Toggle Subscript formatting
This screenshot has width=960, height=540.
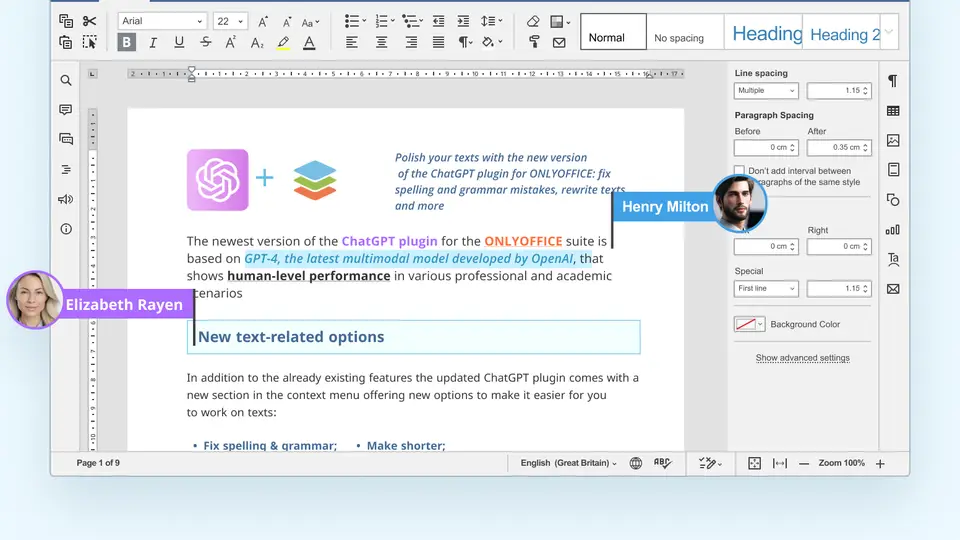point(257,42)
